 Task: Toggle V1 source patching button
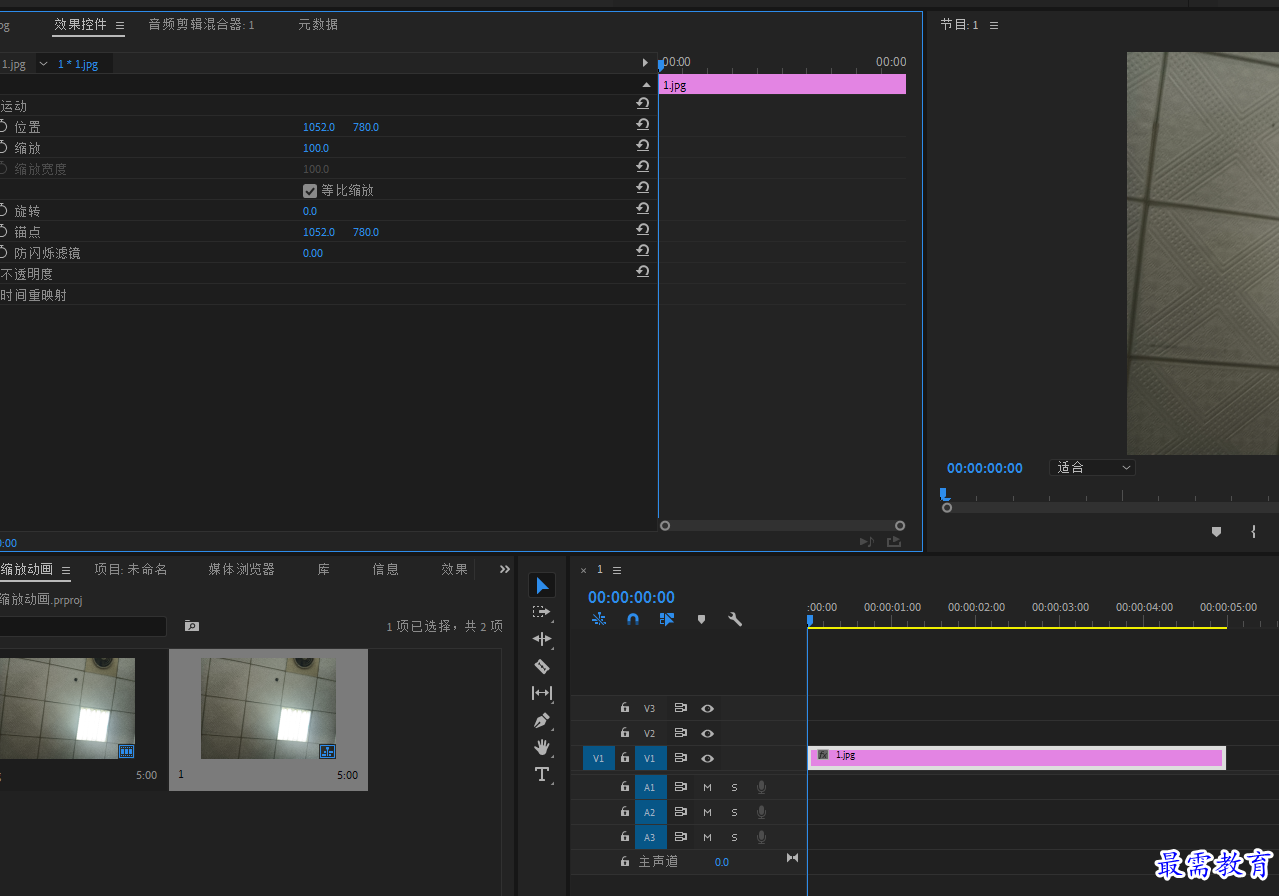[x=598, y=759]
